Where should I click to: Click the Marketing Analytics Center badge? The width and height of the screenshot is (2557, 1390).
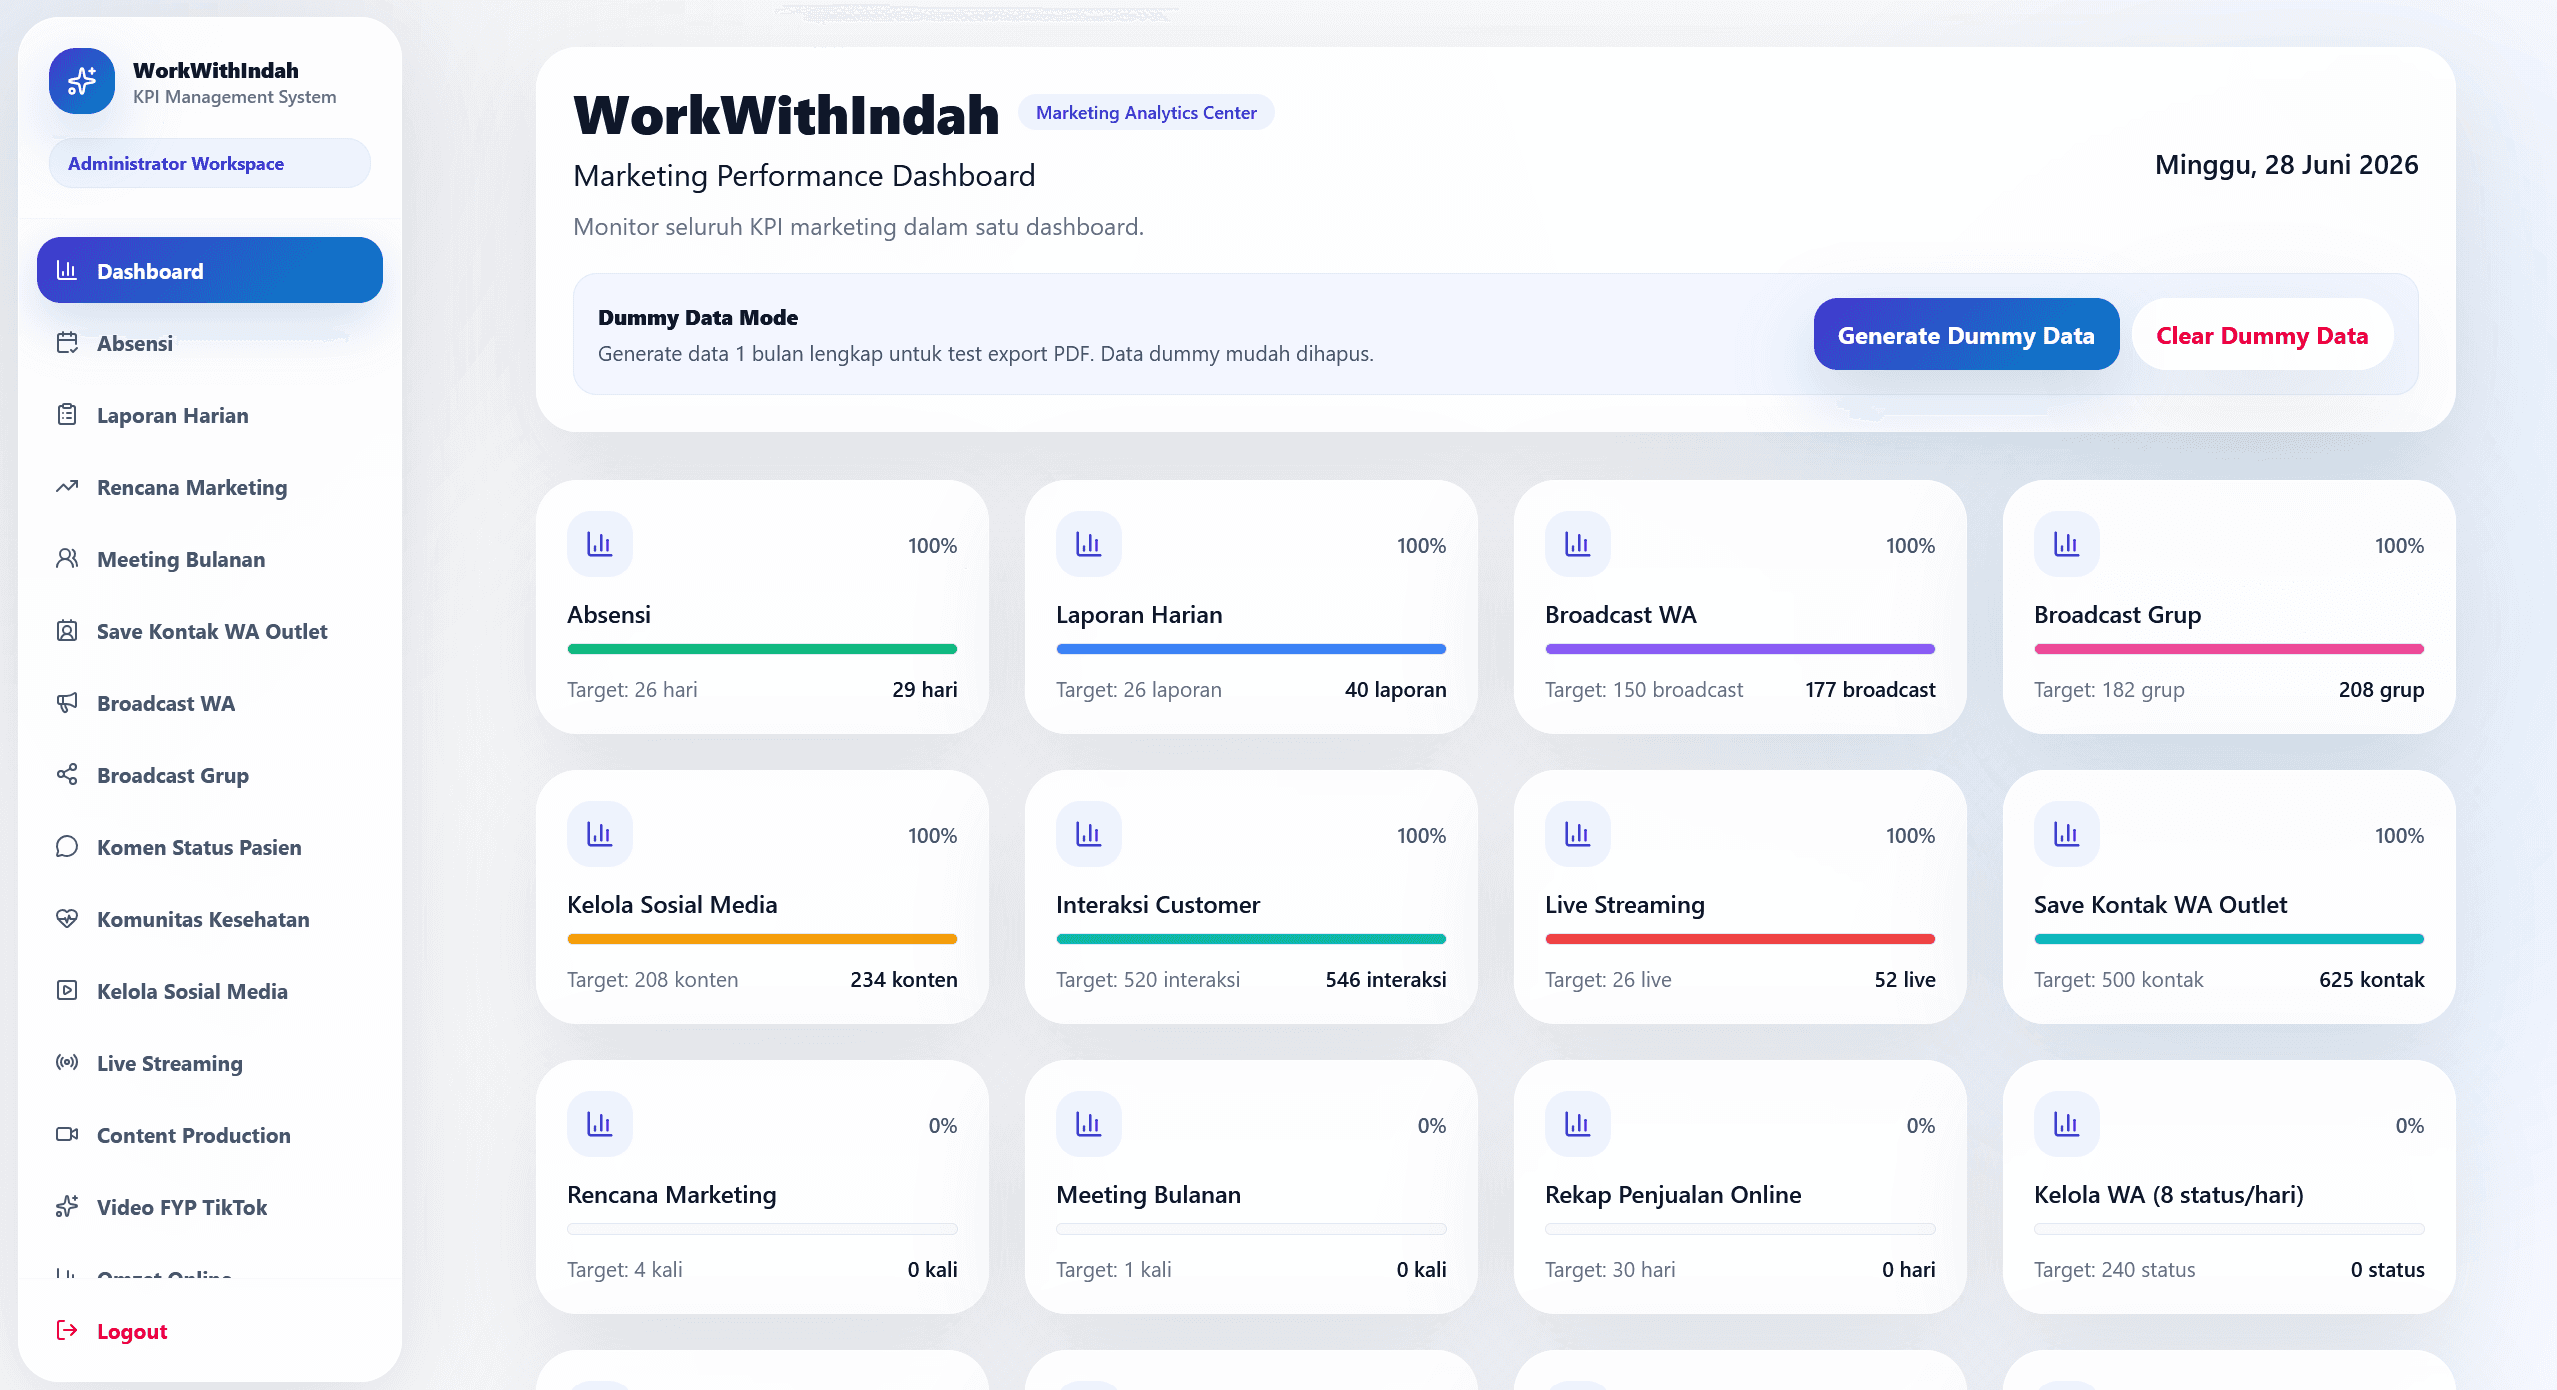coord(1146,112)
